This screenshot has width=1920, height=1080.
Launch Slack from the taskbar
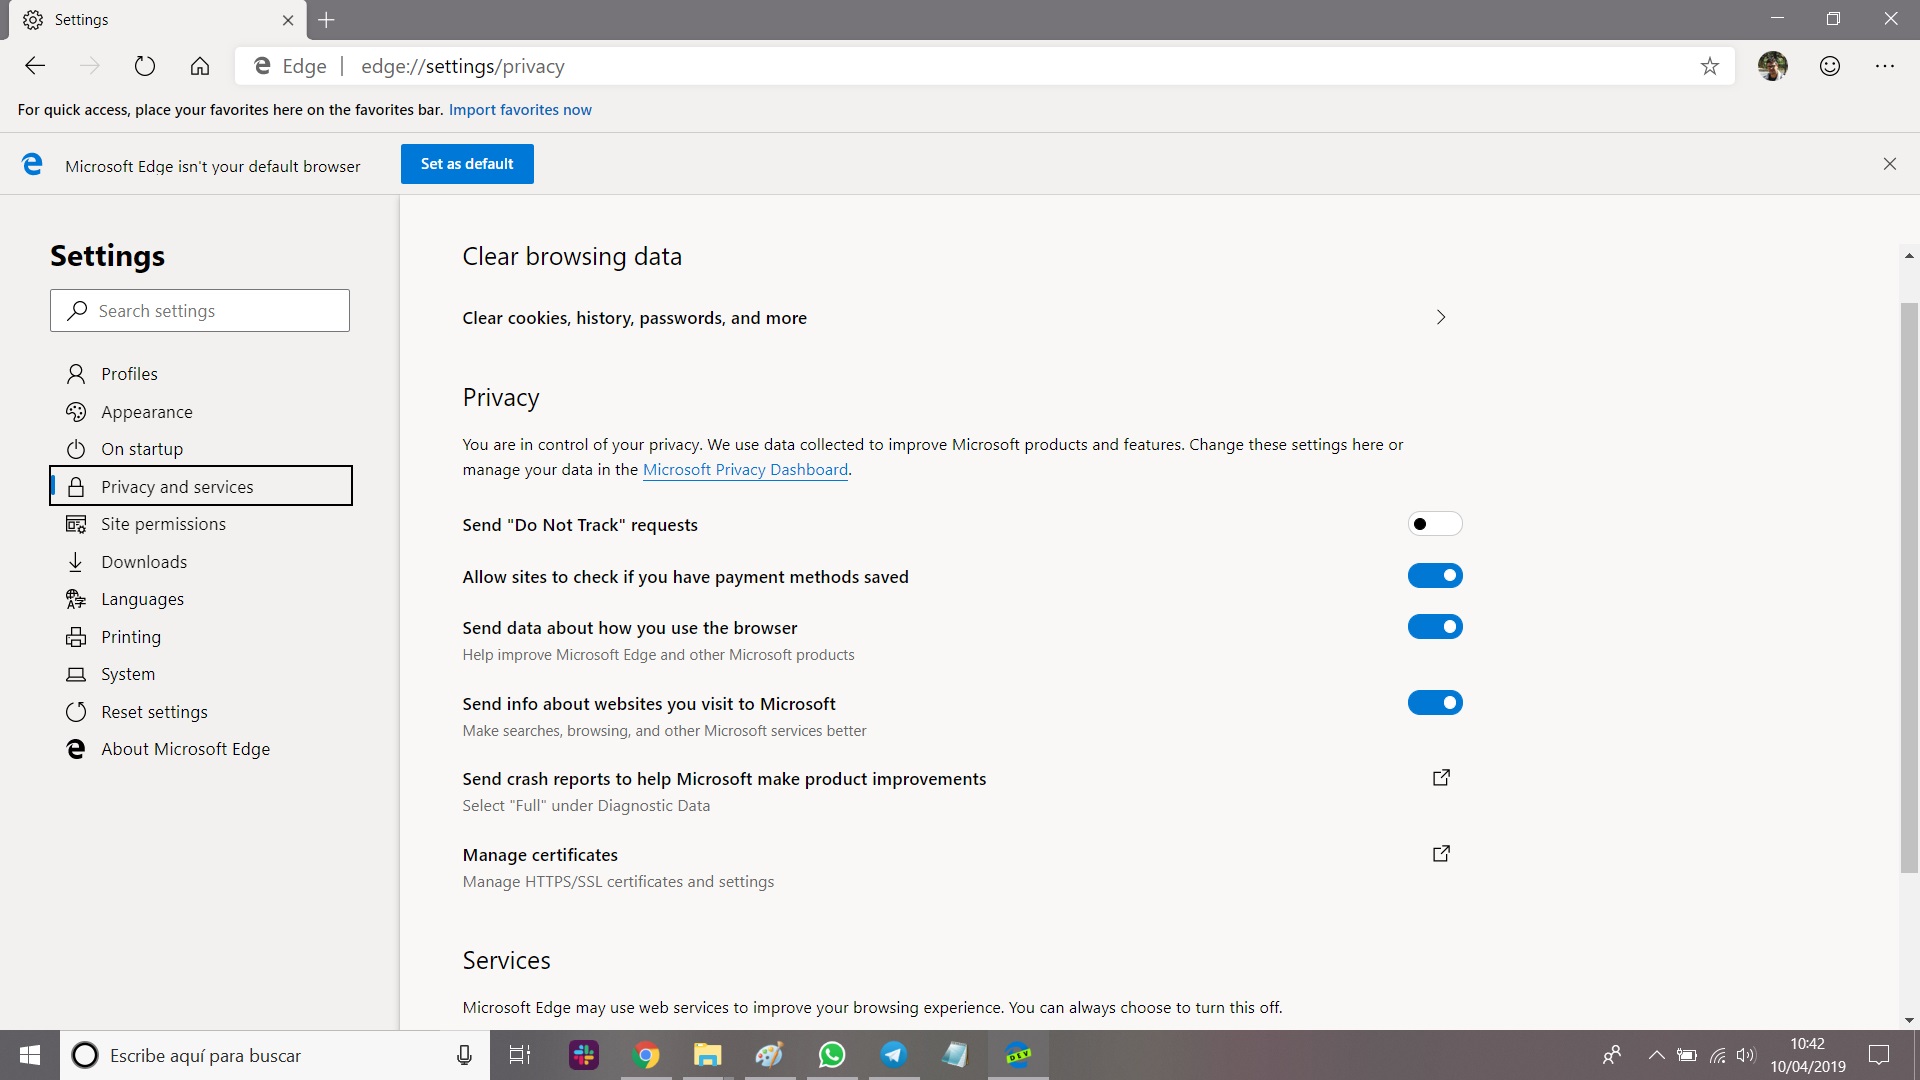coord(584,1055)
